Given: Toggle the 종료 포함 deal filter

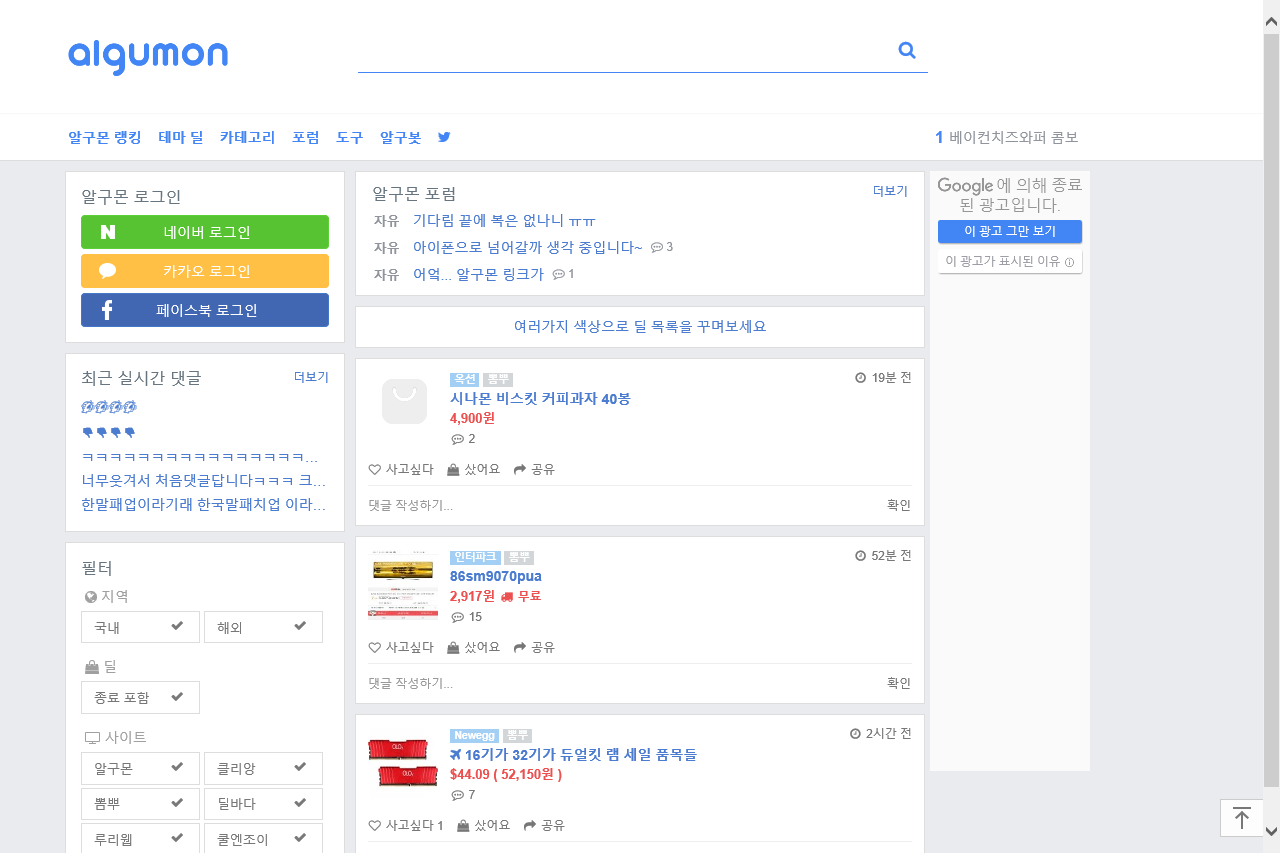Looking at the screenshot, I should [140, 697].
